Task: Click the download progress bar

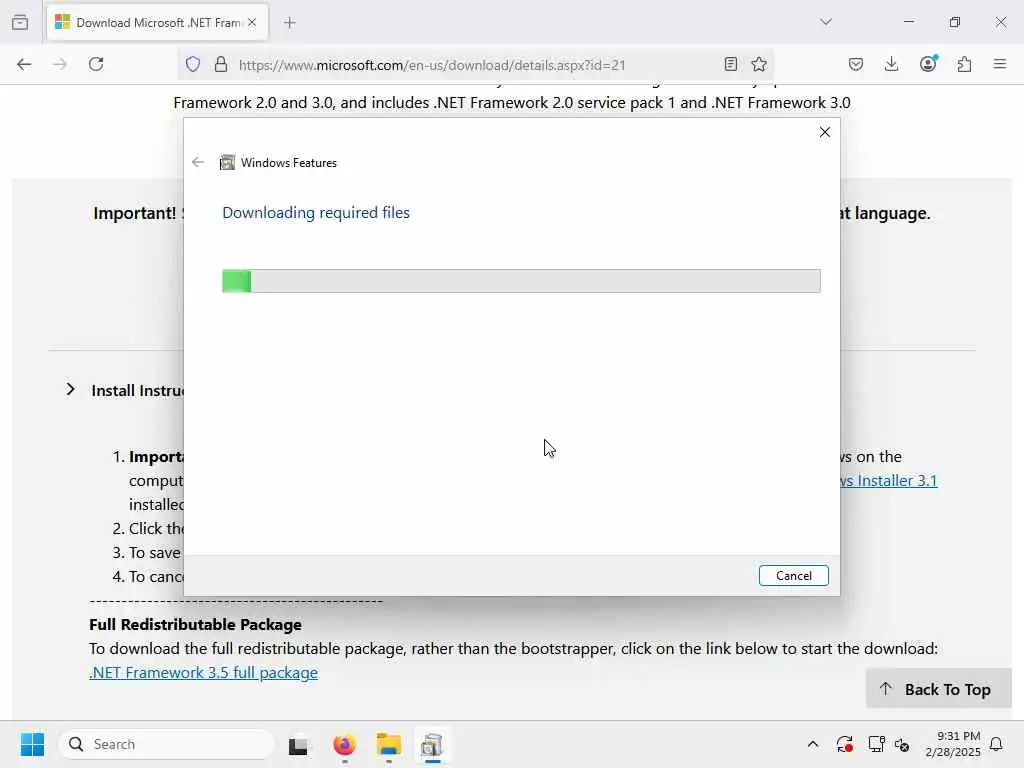Action: pos(521,281)
